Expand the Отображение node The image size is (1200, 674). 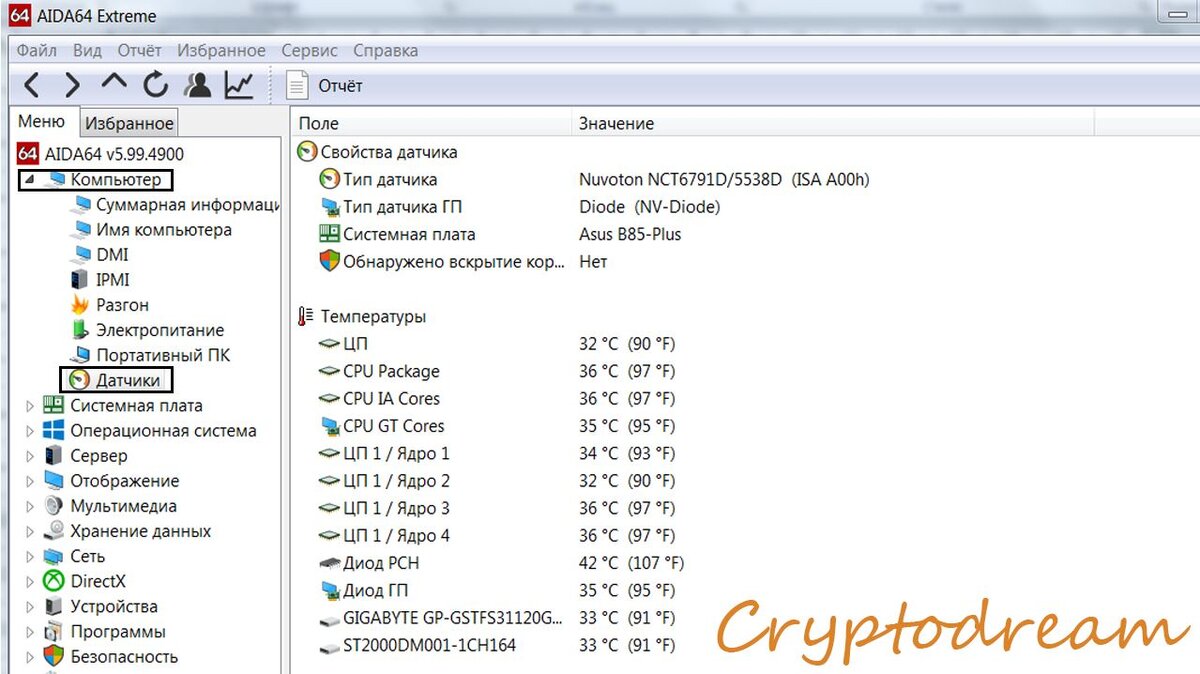29,481
